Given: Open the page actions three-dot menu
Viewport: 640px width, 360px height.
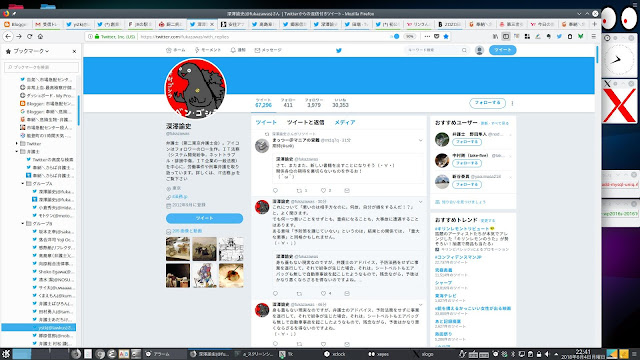Looking at the screenshot, I should coord(427,36).
